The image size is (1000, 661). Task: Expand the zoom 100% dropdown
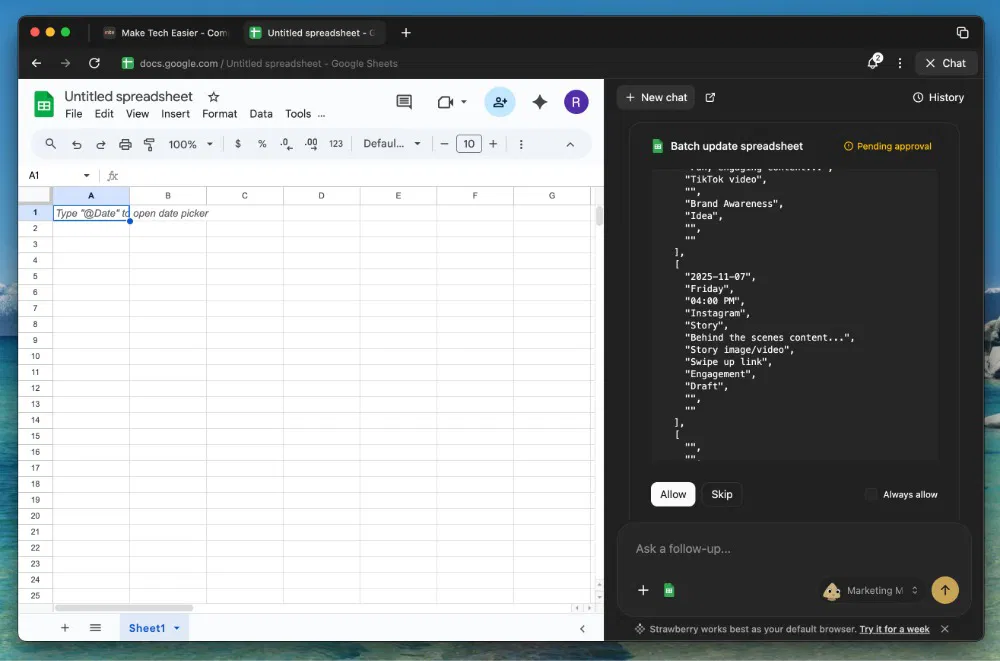[x=190, y=144]
